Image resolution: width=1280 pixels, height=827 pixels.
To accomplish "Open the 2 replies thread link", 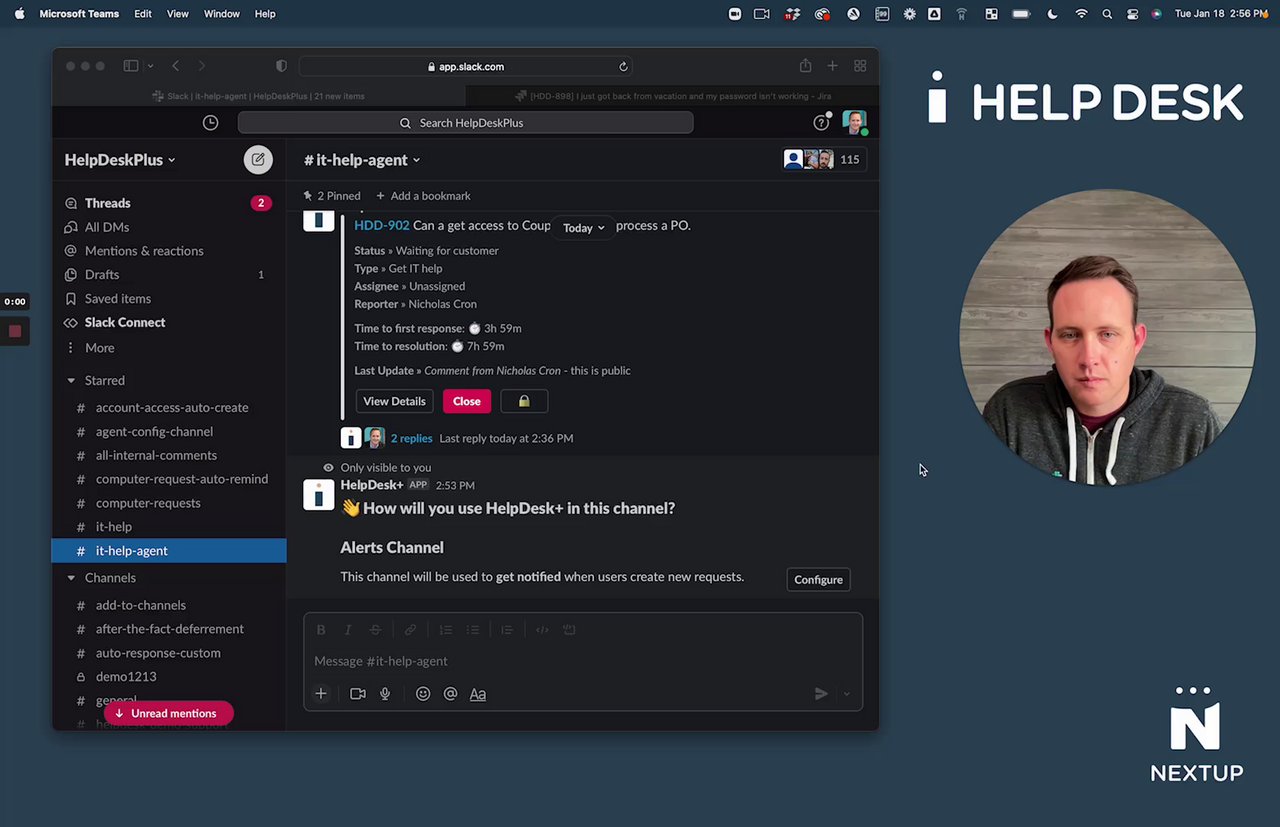I will click(411, 438).
